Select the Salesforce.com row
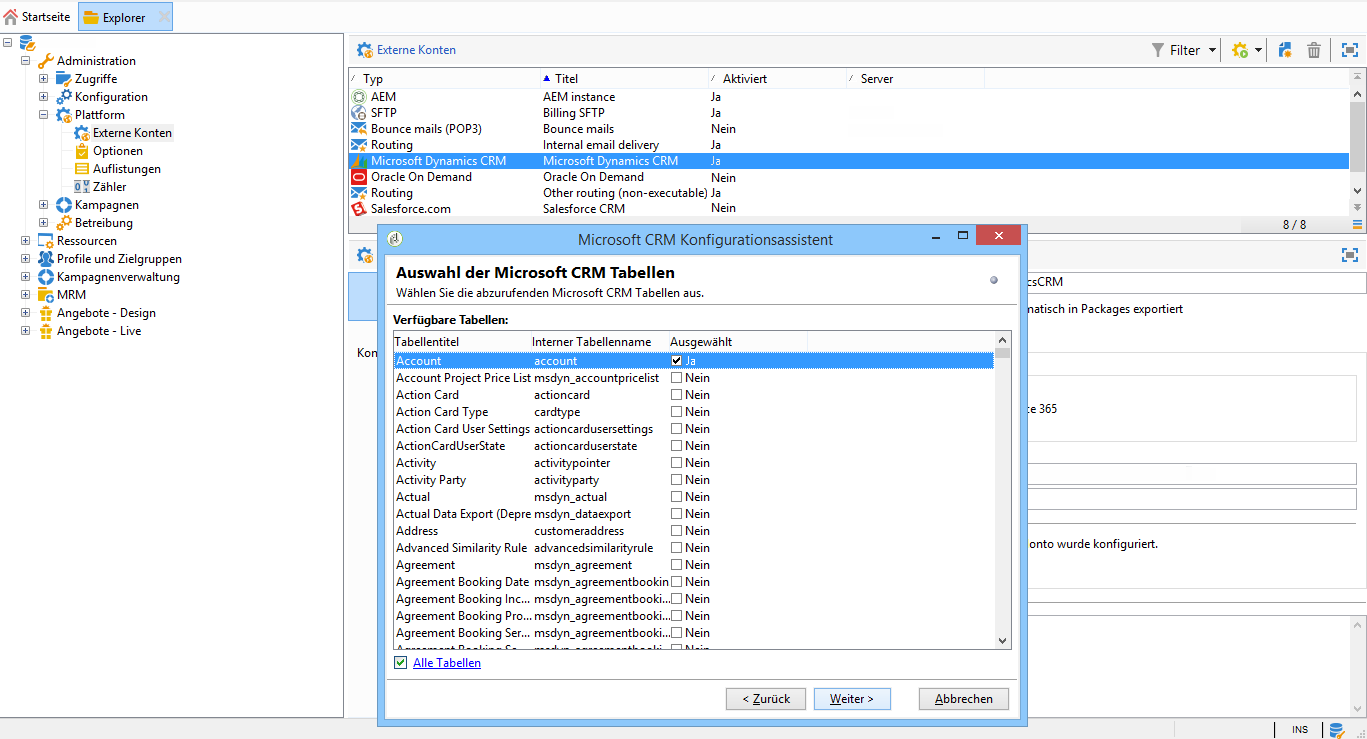 849,208
